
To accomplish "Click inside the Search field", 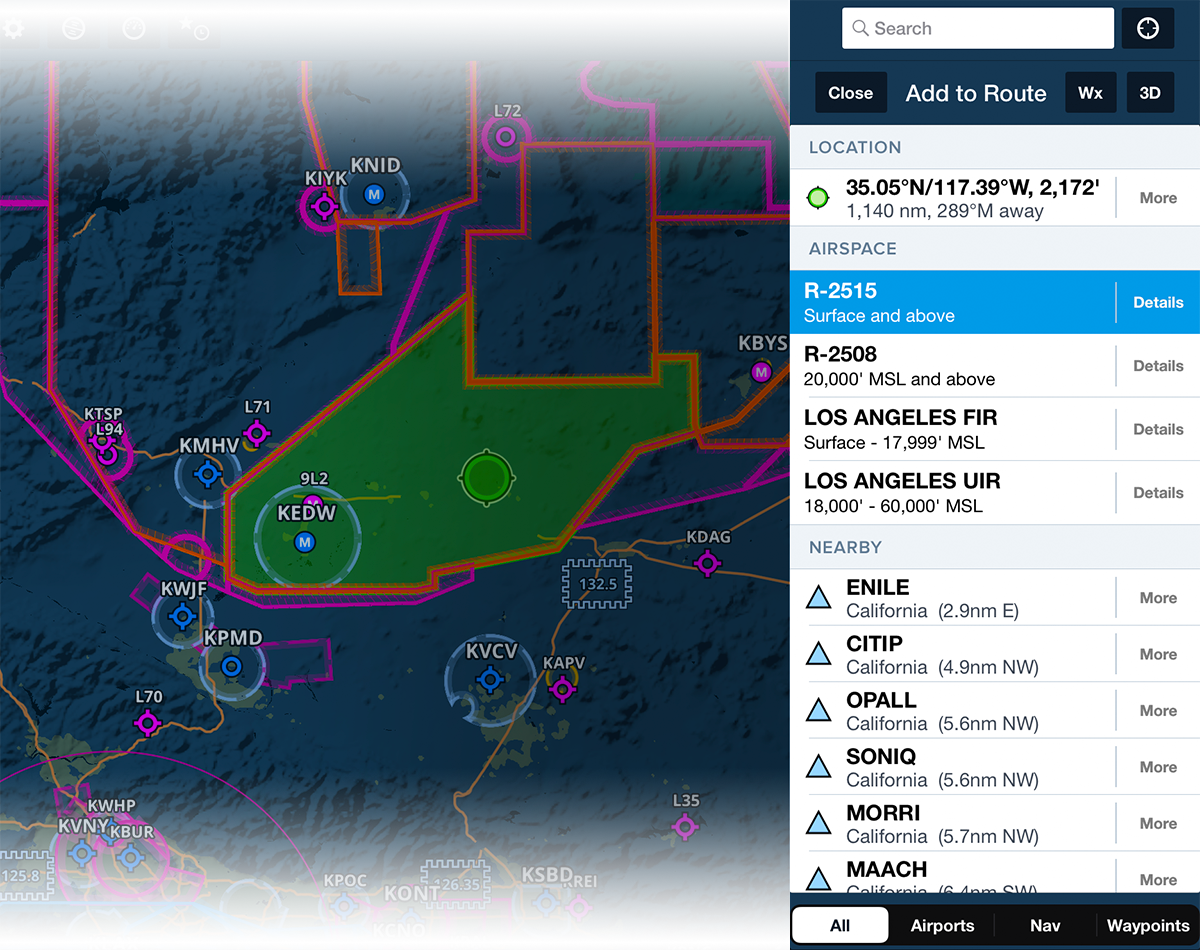I will 977,28.
